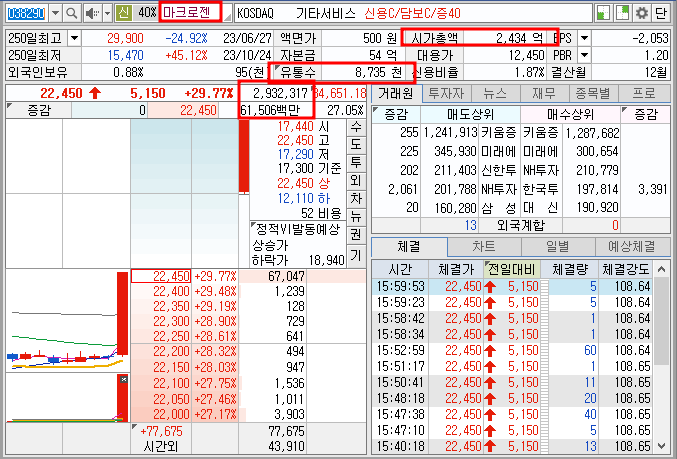Switch to the 투자자 tab
Viewport: 677px width, 459px height.
[446, 93]
